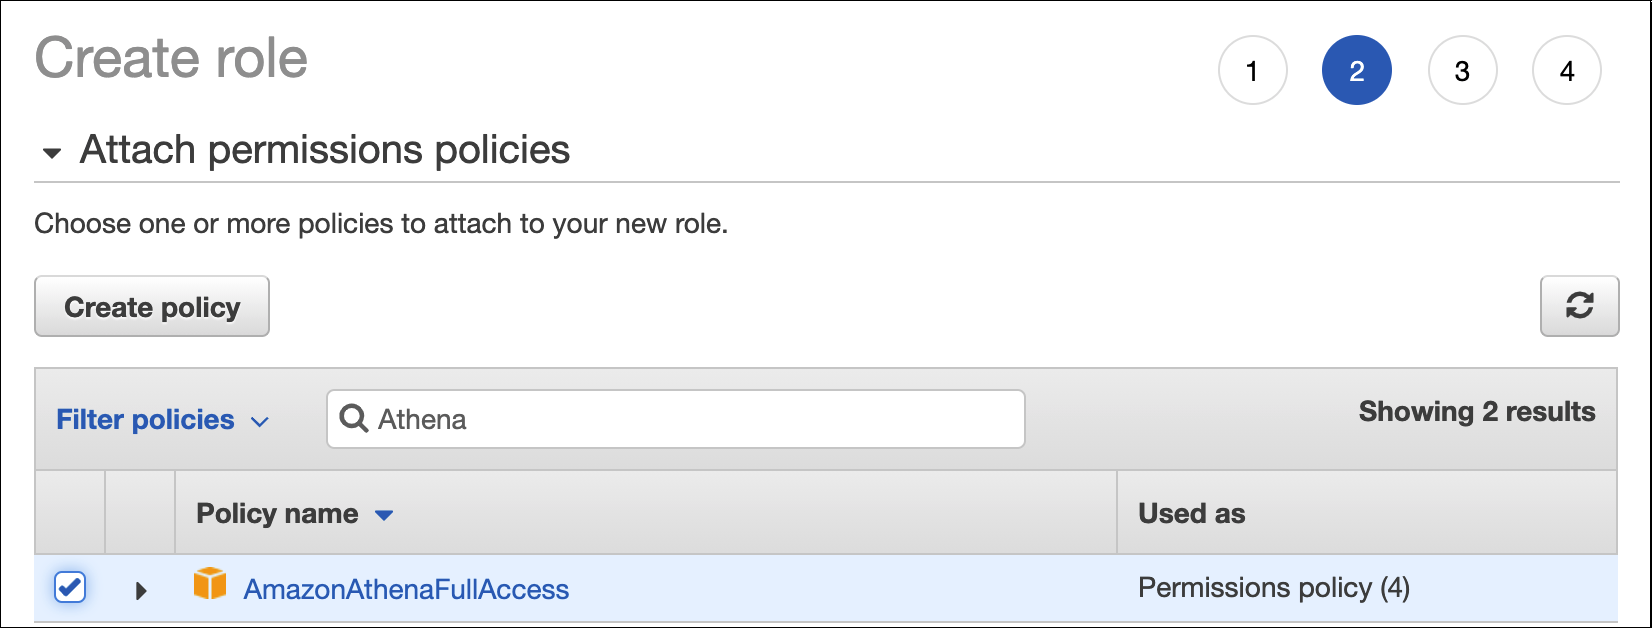Open the Filter policies dropdown

point(162,420)
